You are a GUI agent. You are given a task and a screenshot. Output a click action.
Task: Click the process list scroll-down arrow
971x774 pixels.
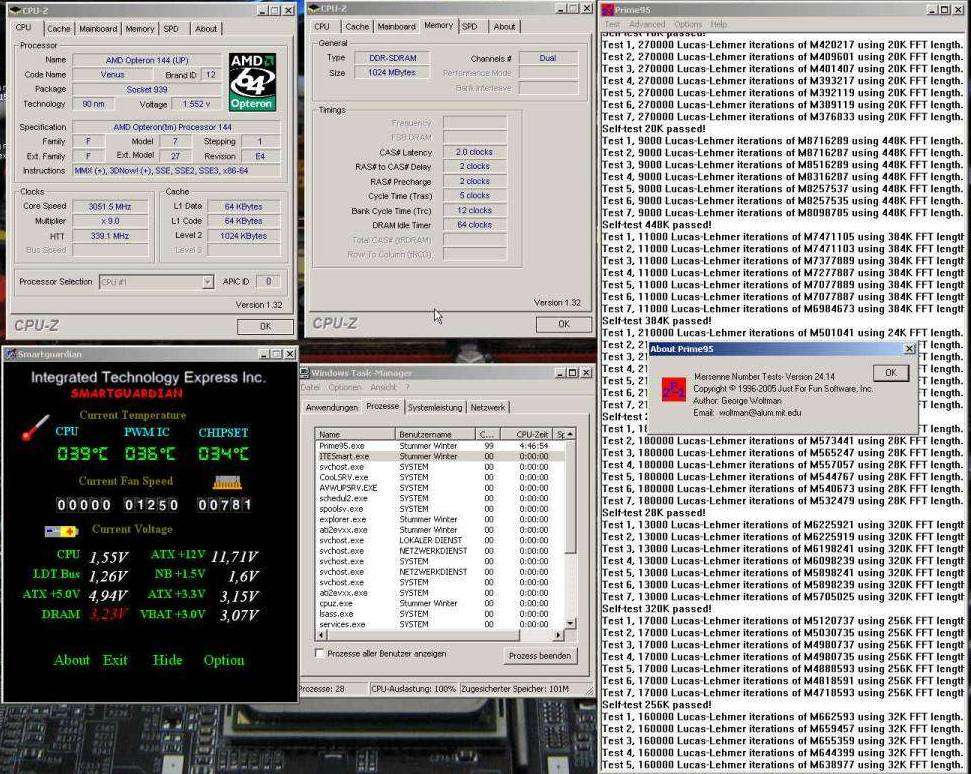pyautogui.click(x=570, y=624)
